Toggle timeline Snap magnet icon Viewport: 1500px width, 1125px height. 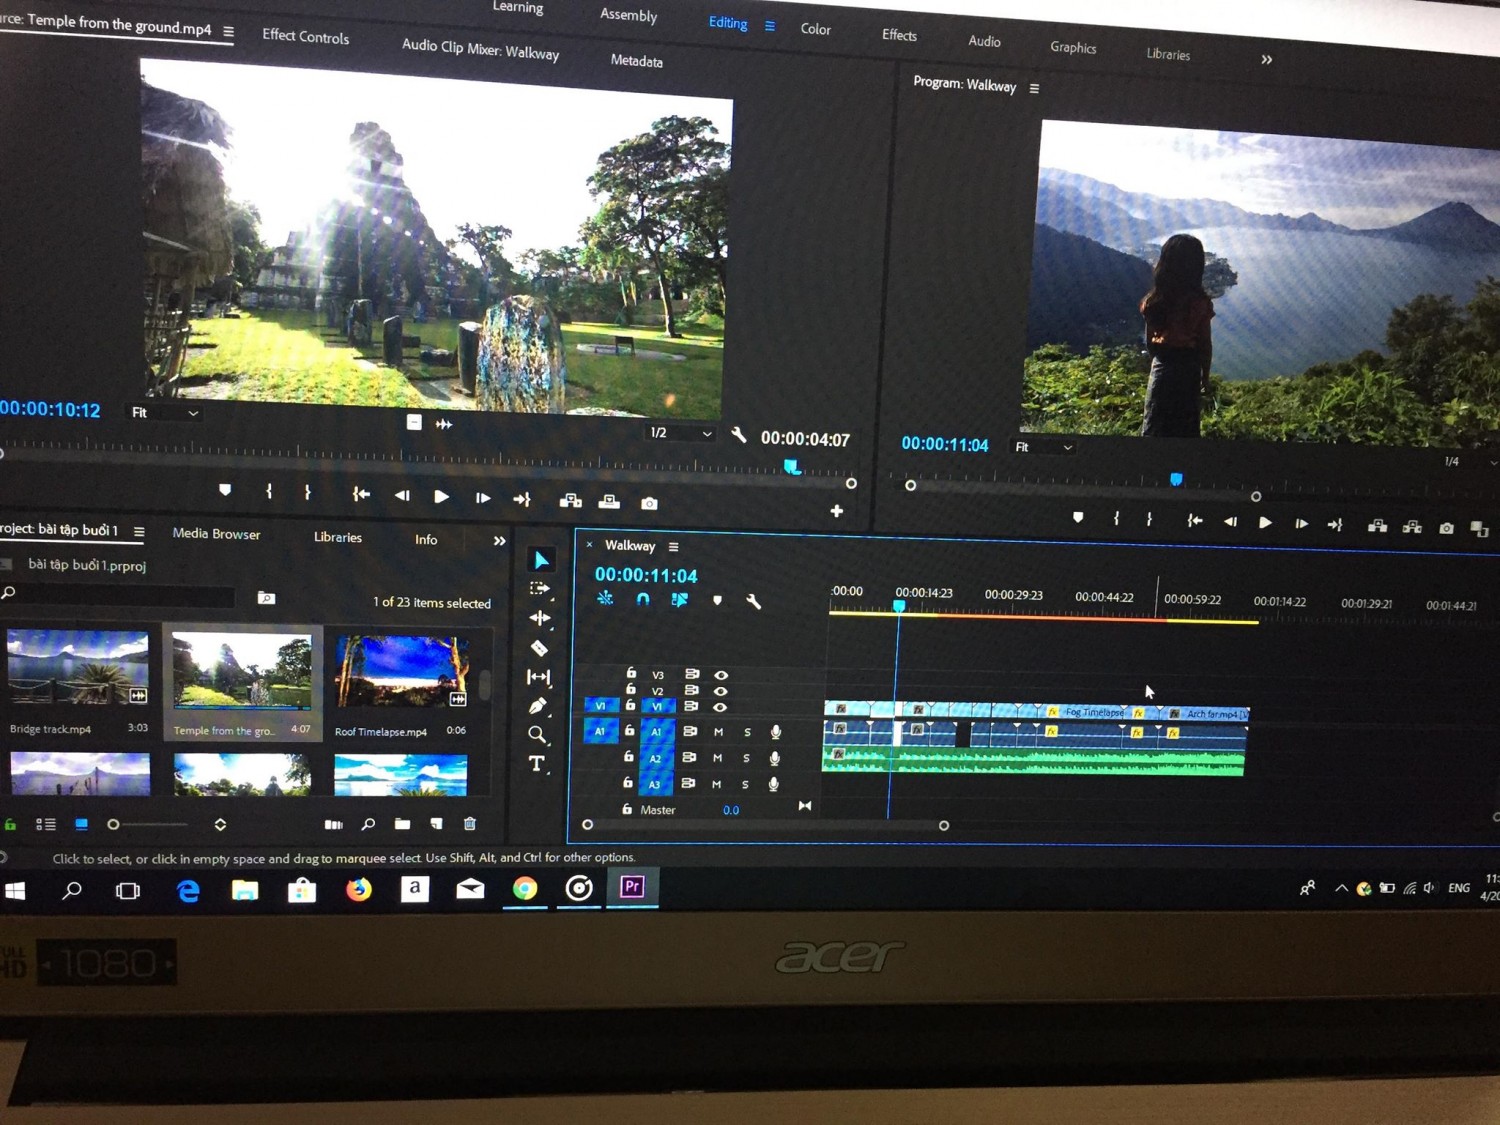click(643, 599)
